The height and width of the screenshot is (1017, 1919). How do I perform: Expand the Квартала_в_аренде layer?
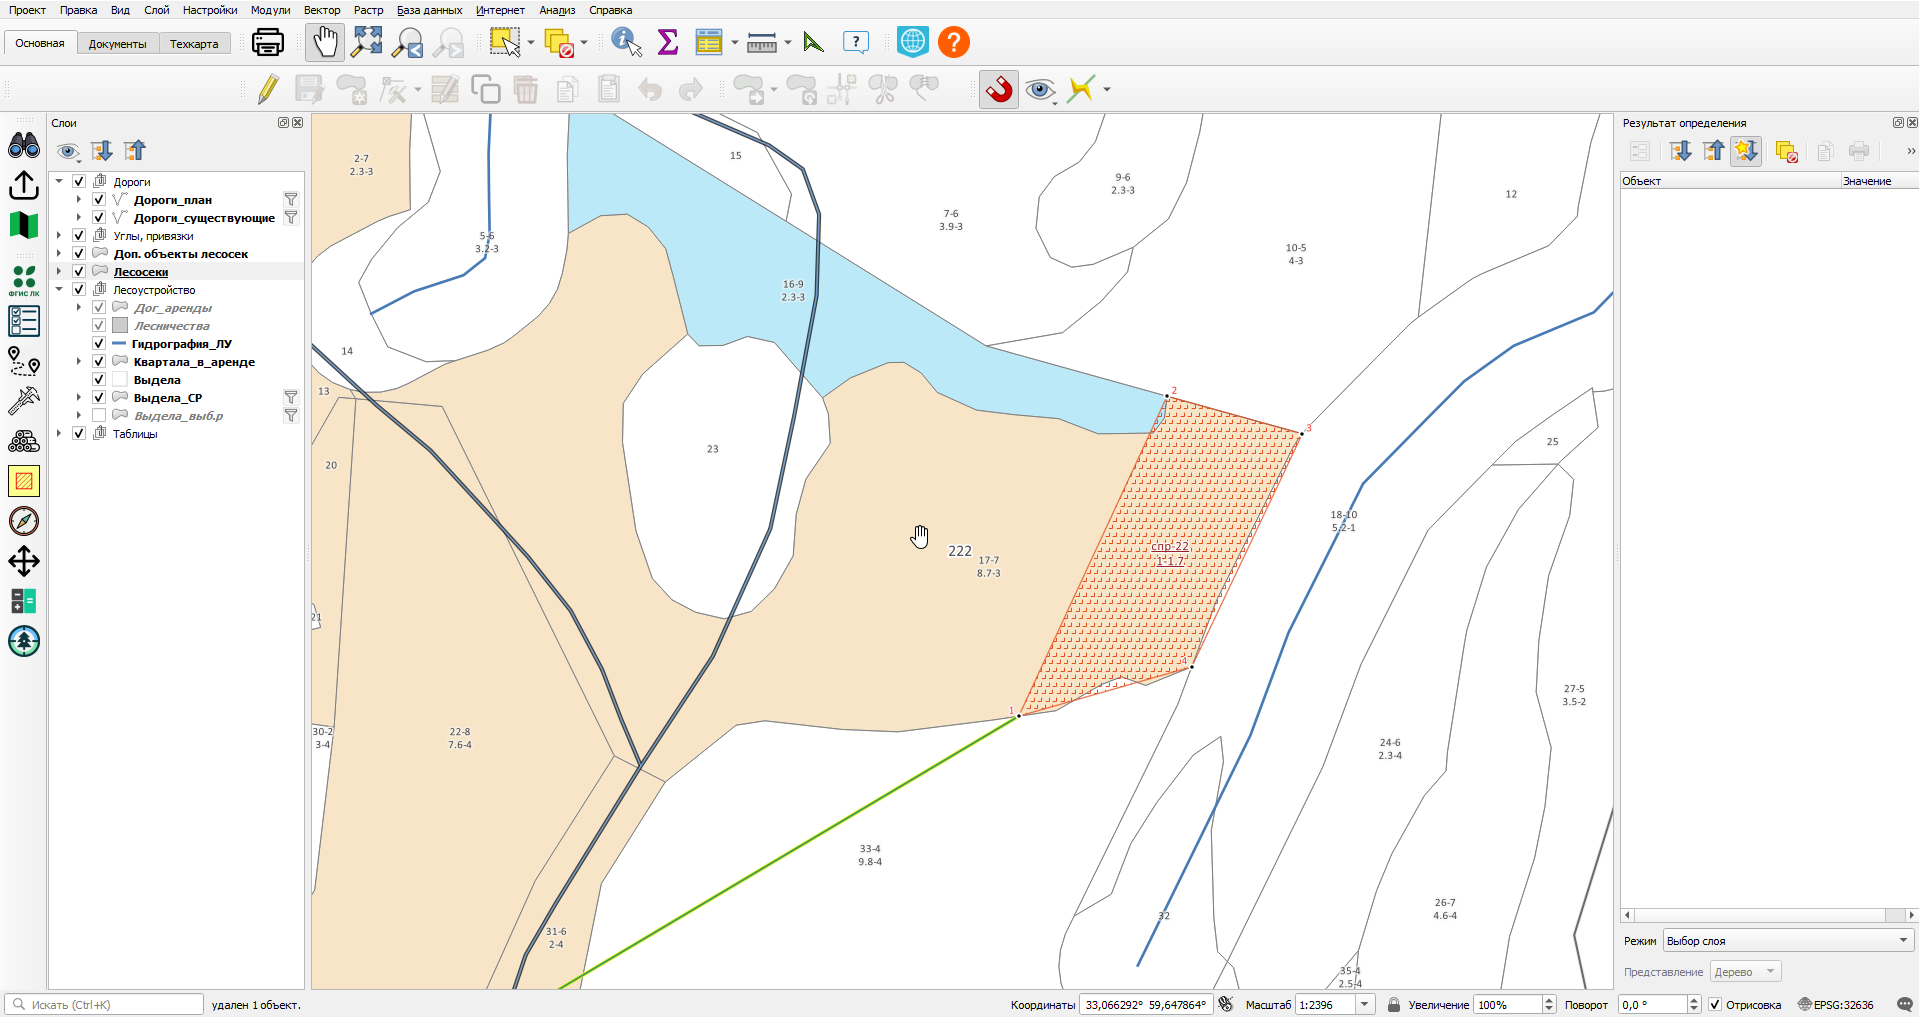coord(79,361)
